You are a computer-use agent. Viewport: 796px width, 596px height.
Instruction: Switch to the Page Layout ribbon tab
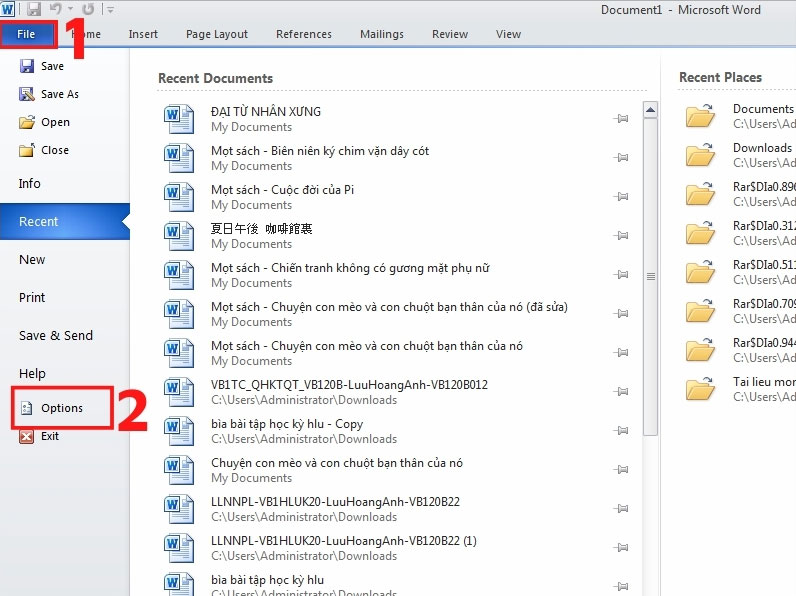(217, 34)
